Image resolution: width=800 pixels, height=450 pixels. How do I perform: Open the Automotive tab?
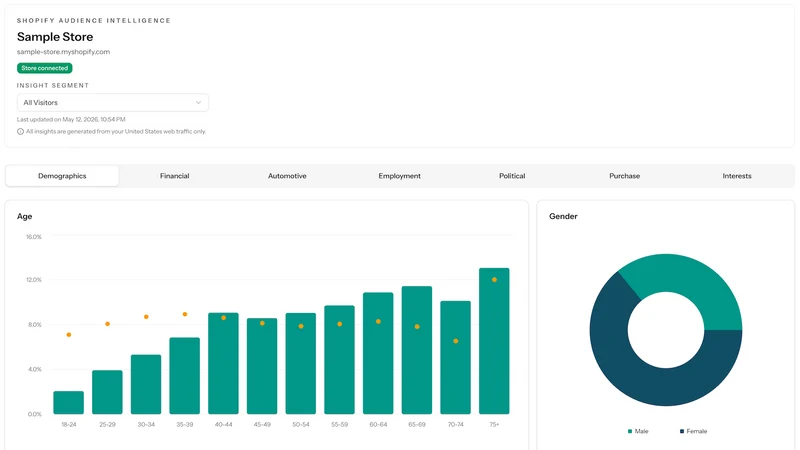pos(287,176)
